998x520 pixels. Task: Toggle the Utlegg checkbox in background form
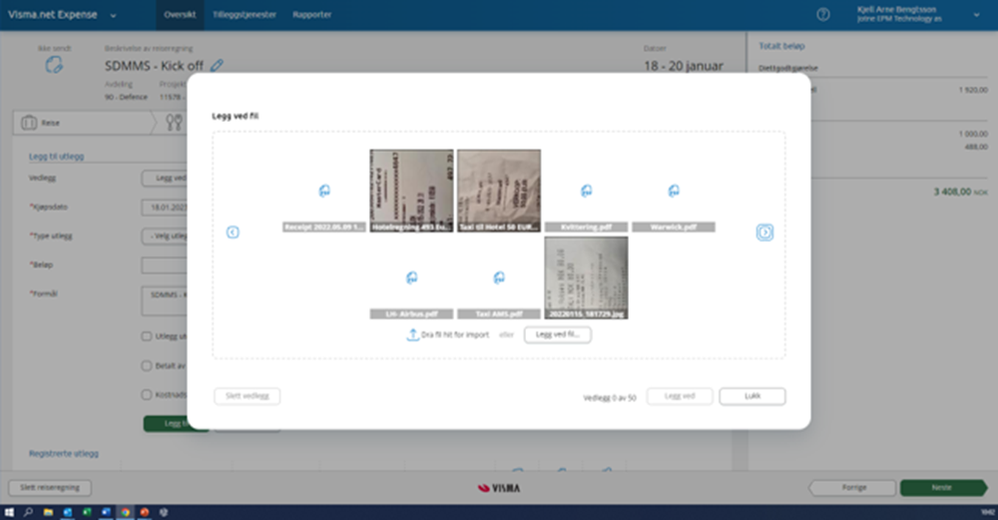pyautogui.click(x=146, y=336)
